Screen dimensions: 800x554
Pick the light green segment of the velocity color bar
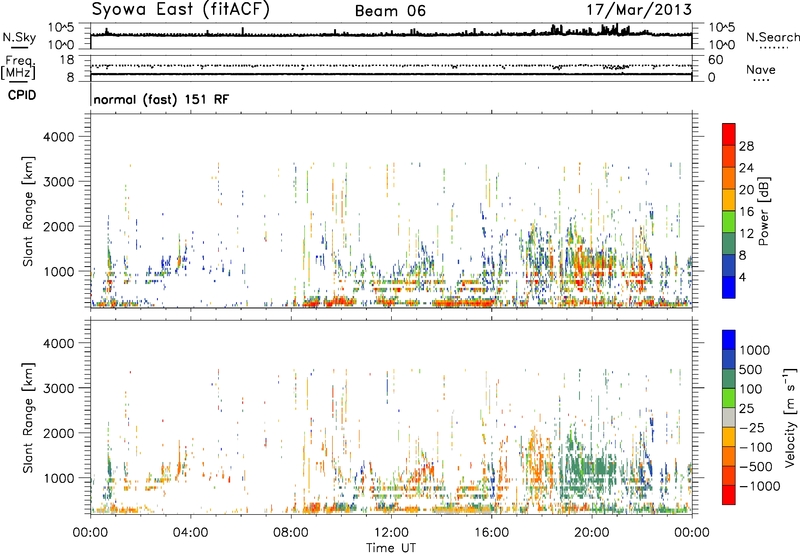(x=729, y=398)
